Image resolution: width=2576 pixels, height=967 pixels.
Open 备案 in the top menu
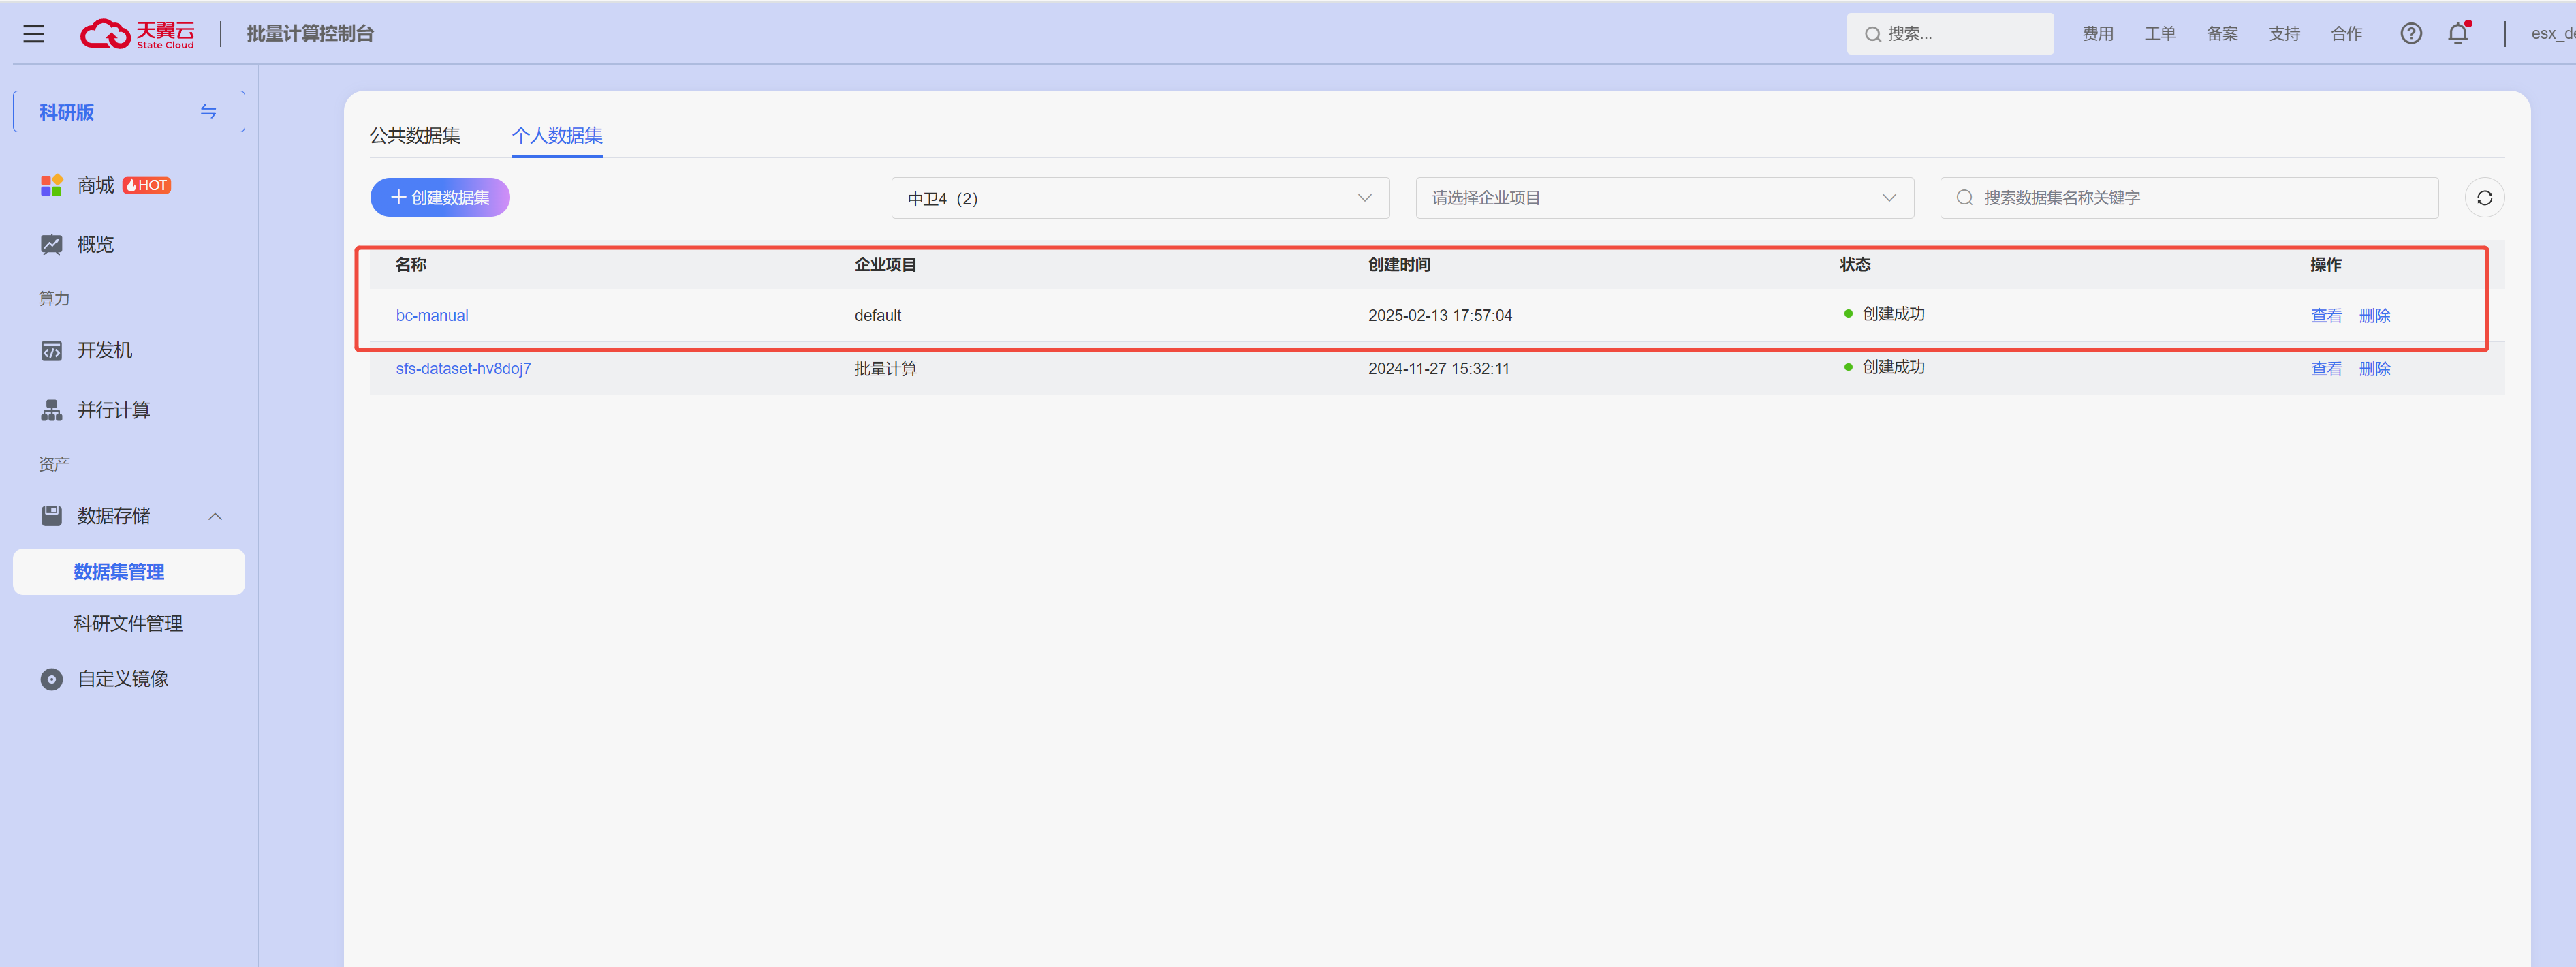coord(2221,34)
